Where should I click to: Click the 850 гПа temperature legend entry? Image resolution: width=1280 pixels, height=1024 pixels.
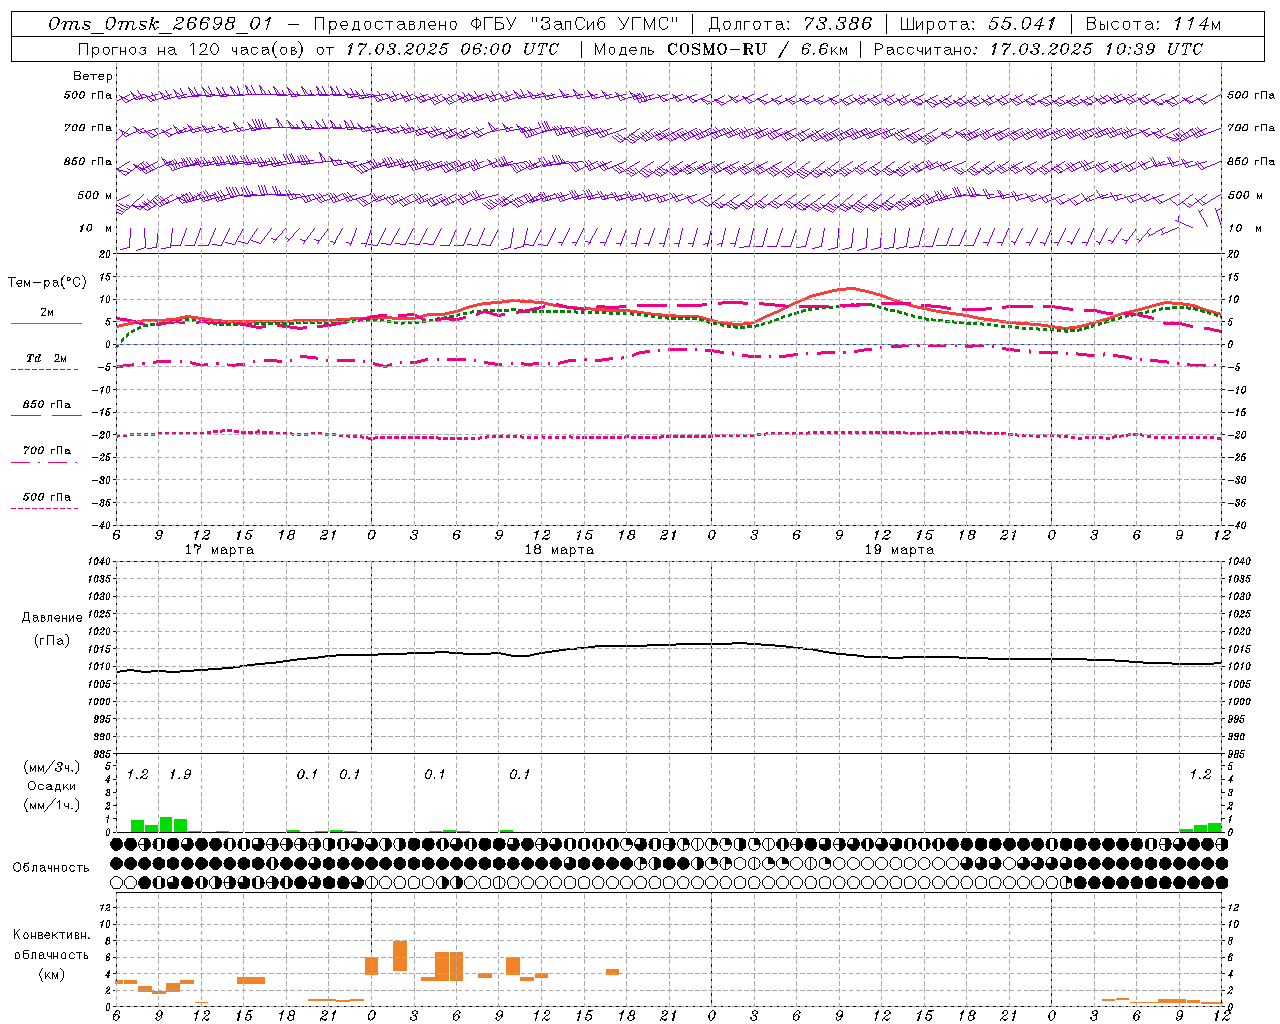tap(47, 405)
